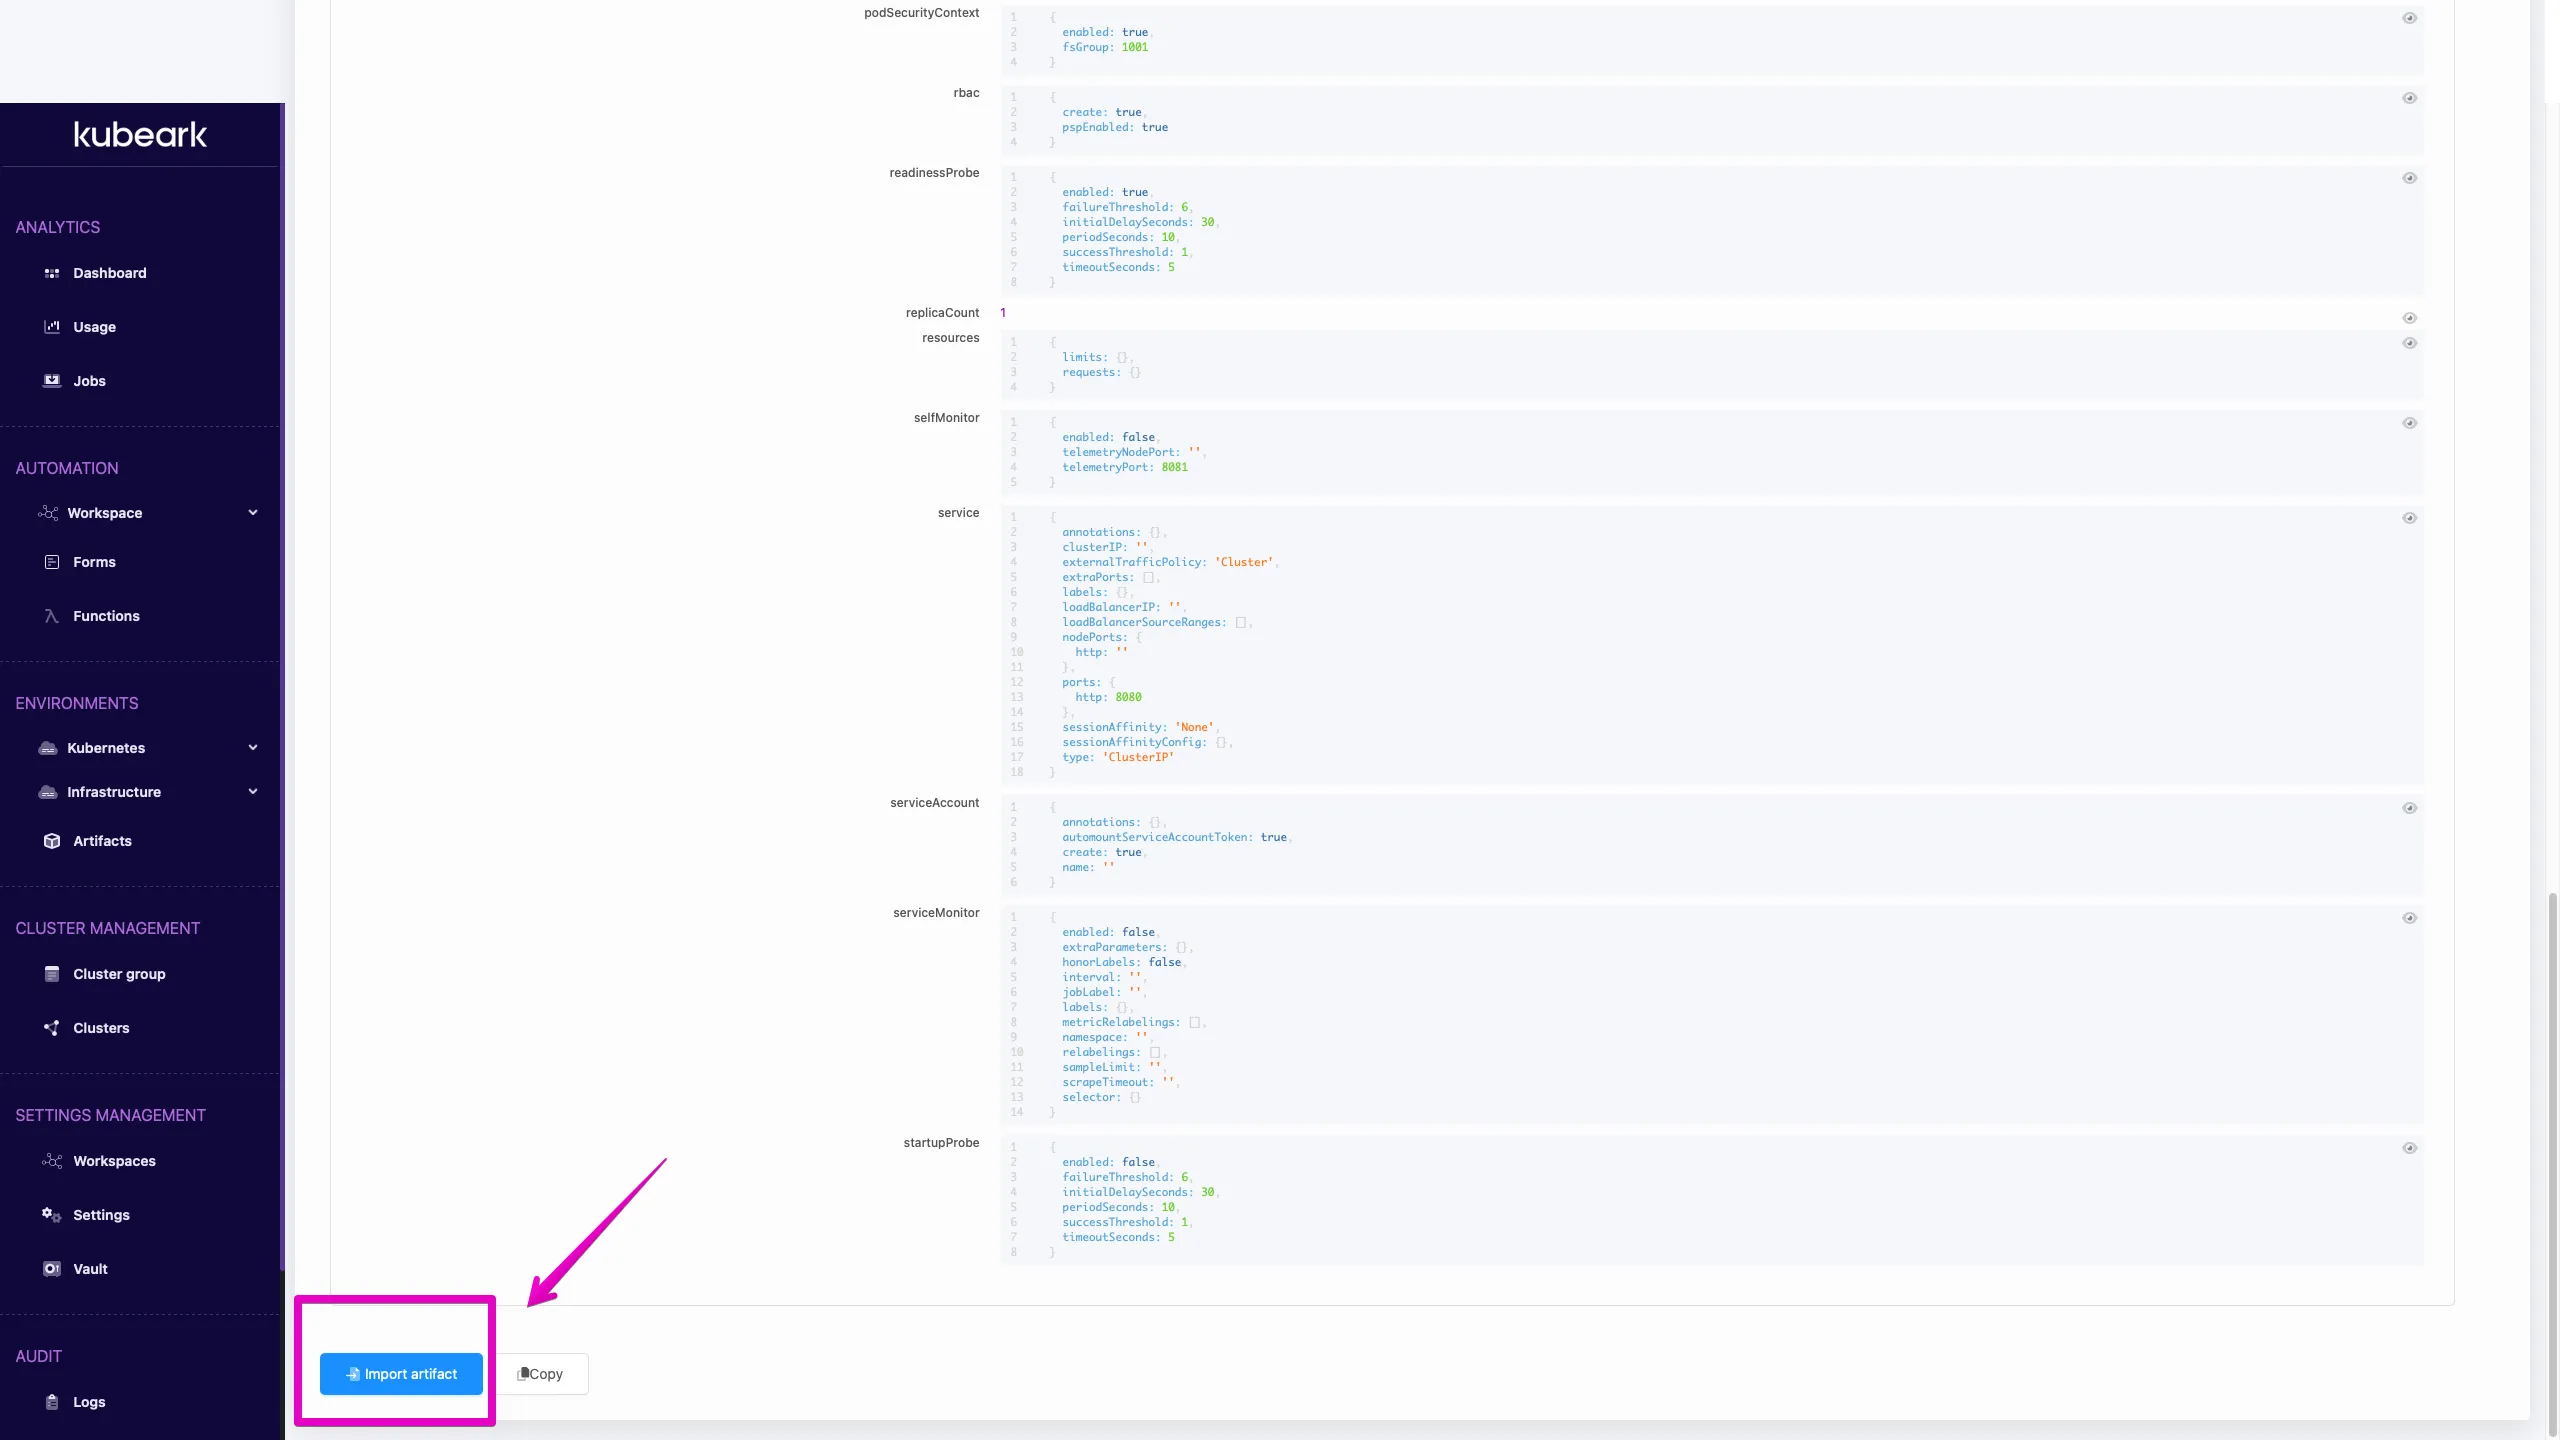The width and height of the screenshot is (2560, 1440).
Task: Toggle visibility eye for replicaCount
Action: (x=2409, y=318)
